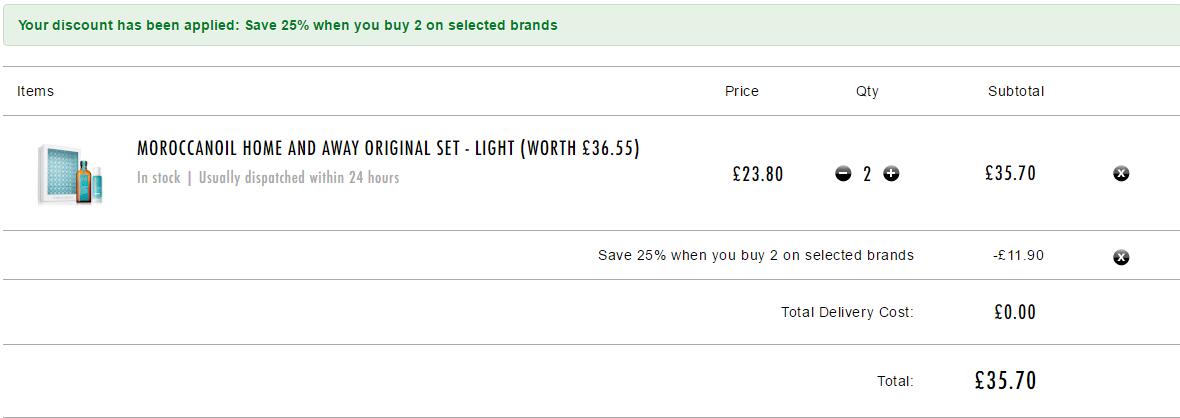Click the Total Delivery Cost label
1180x418 pixels.
[847, 312]
